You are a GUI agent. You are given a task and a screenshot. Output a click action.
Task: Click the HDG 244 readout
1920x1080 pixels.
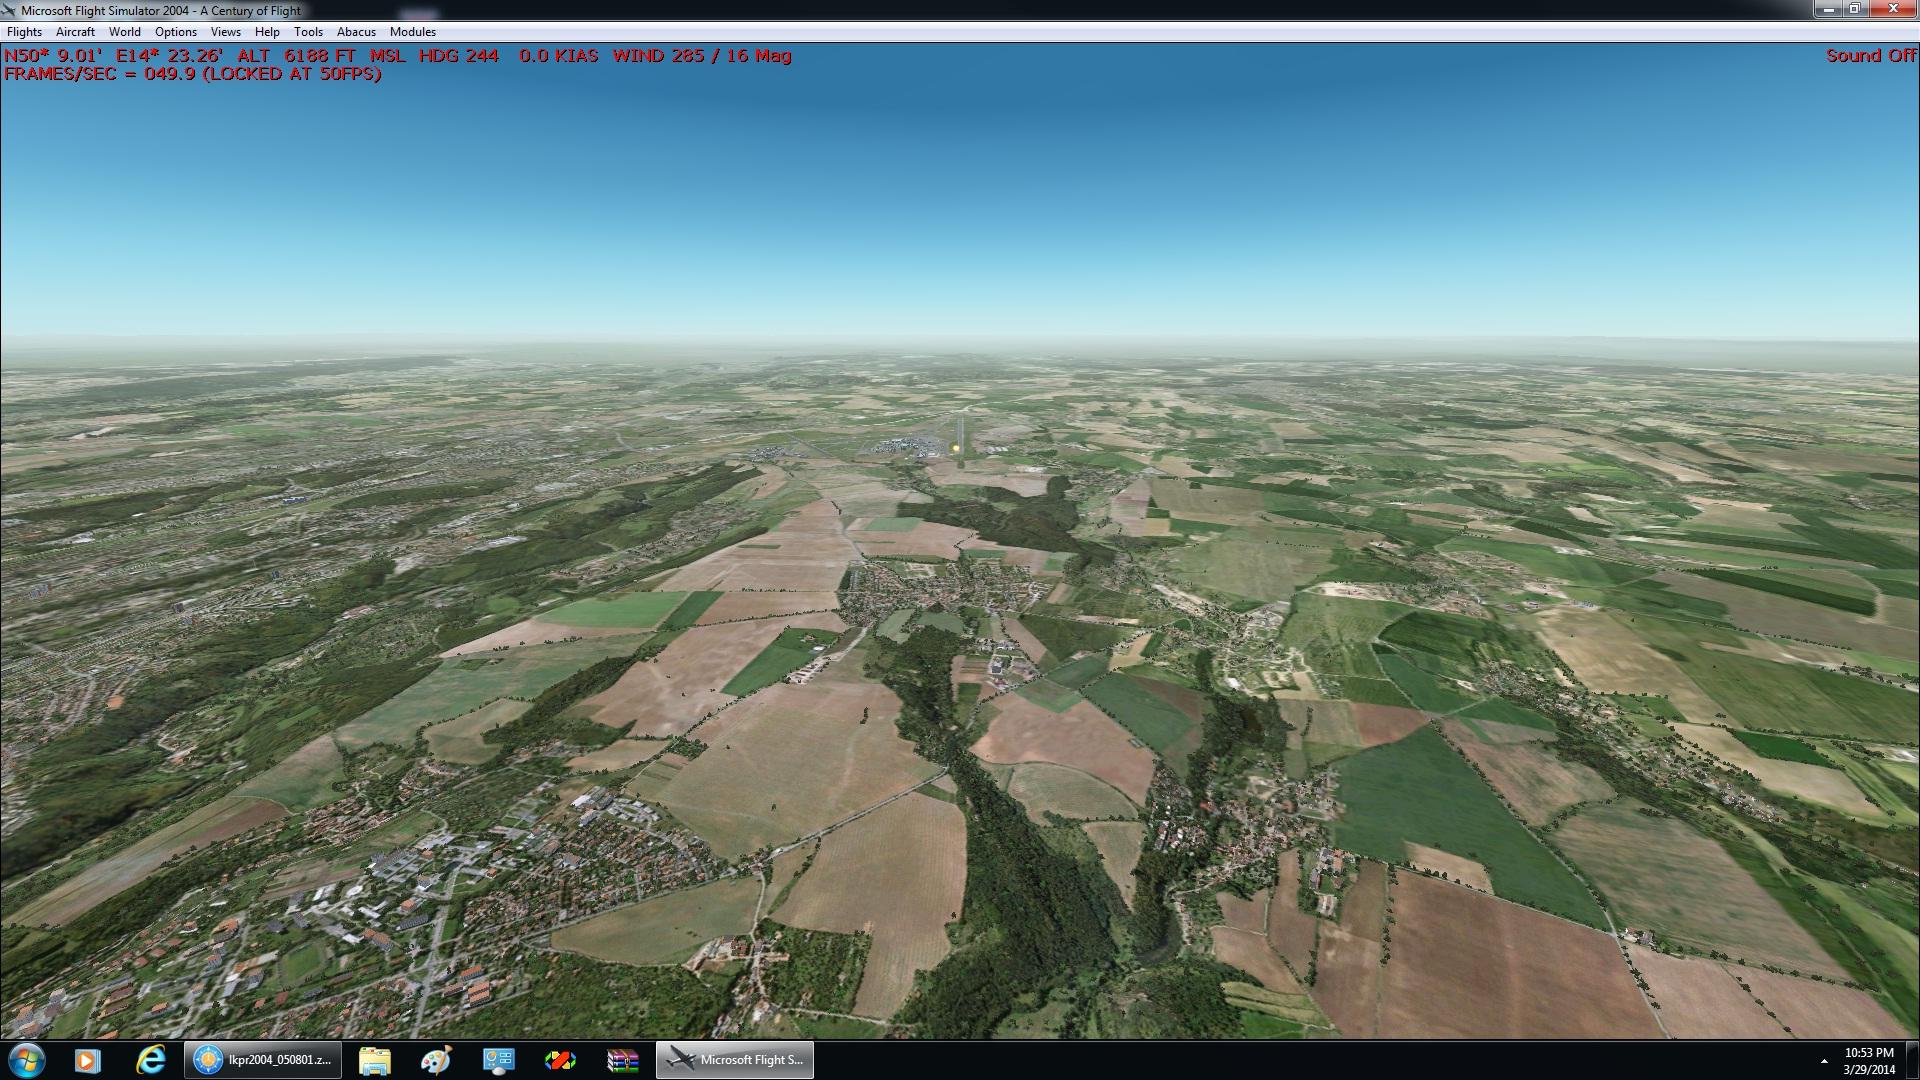point(459,56)
